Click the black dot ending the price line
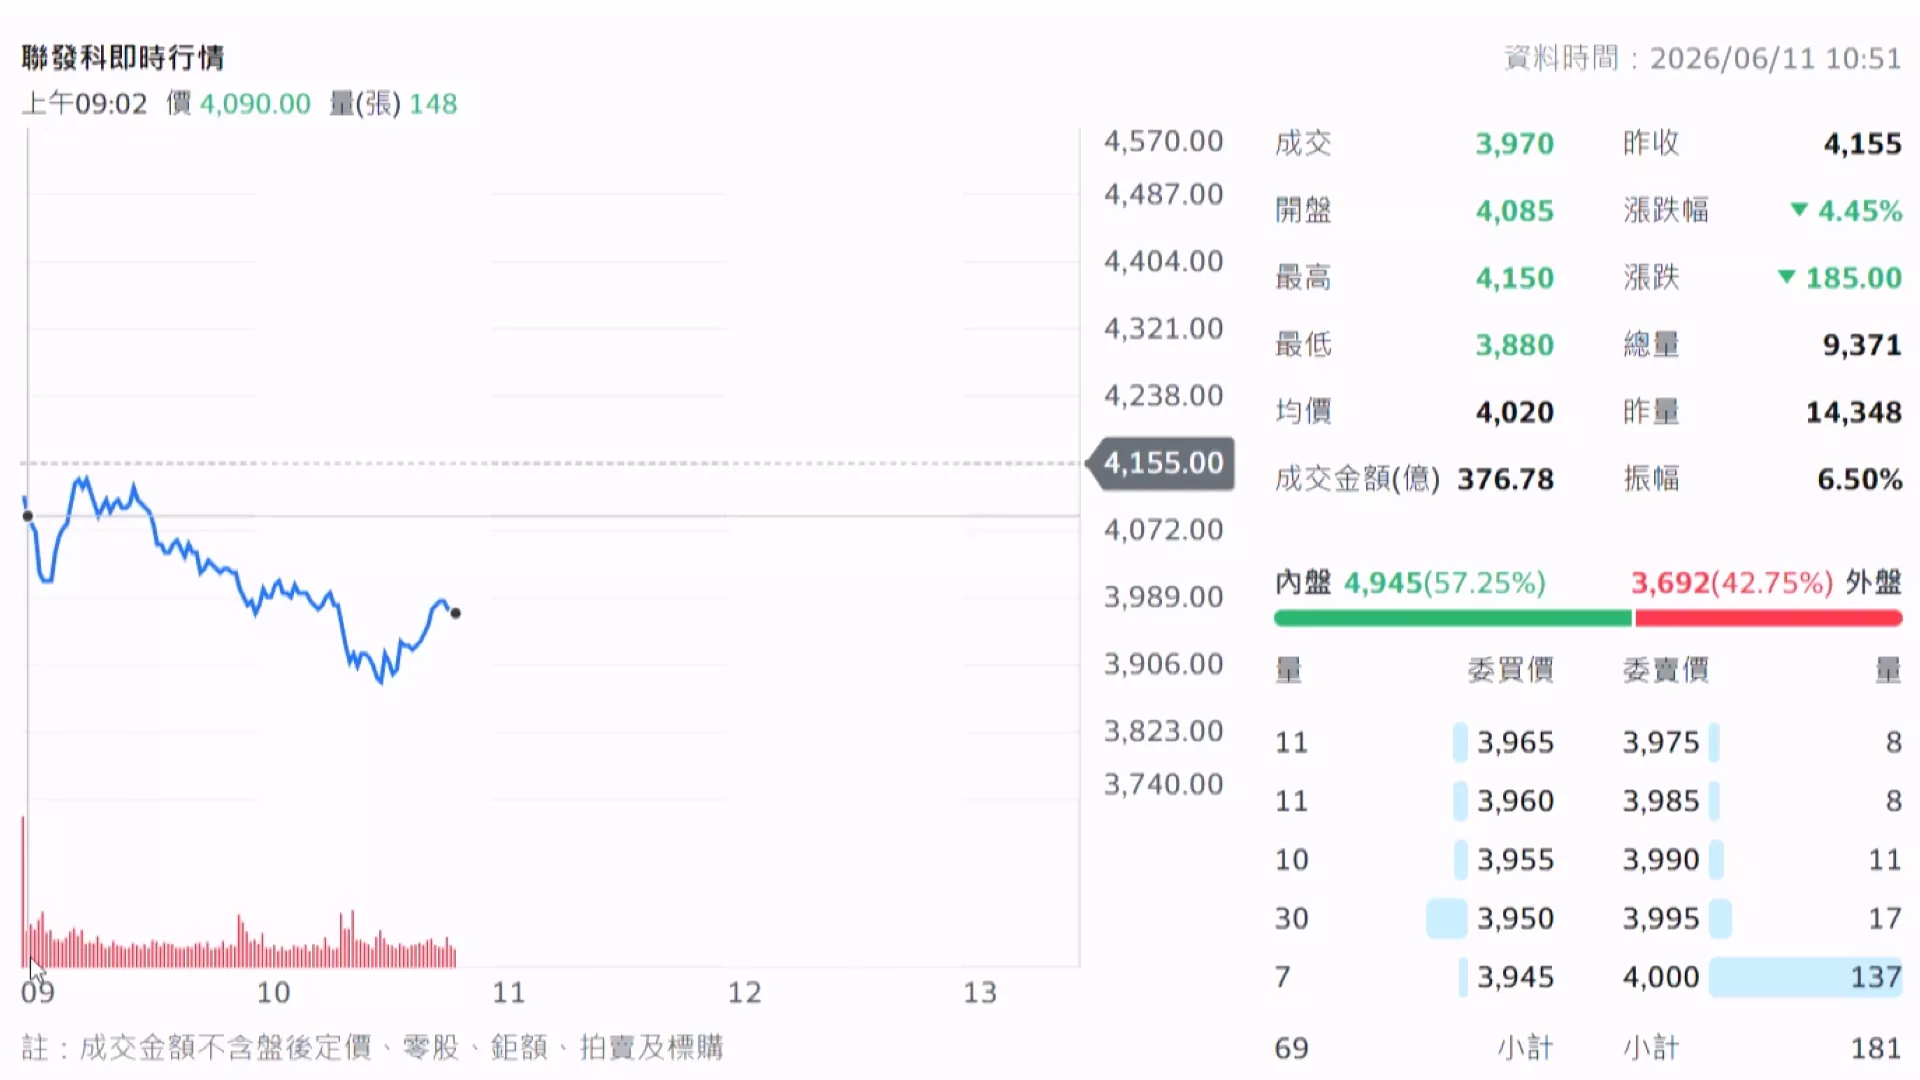This screenshot has width=1920, height=1080. pyautogui.click(x=456, y=613)
